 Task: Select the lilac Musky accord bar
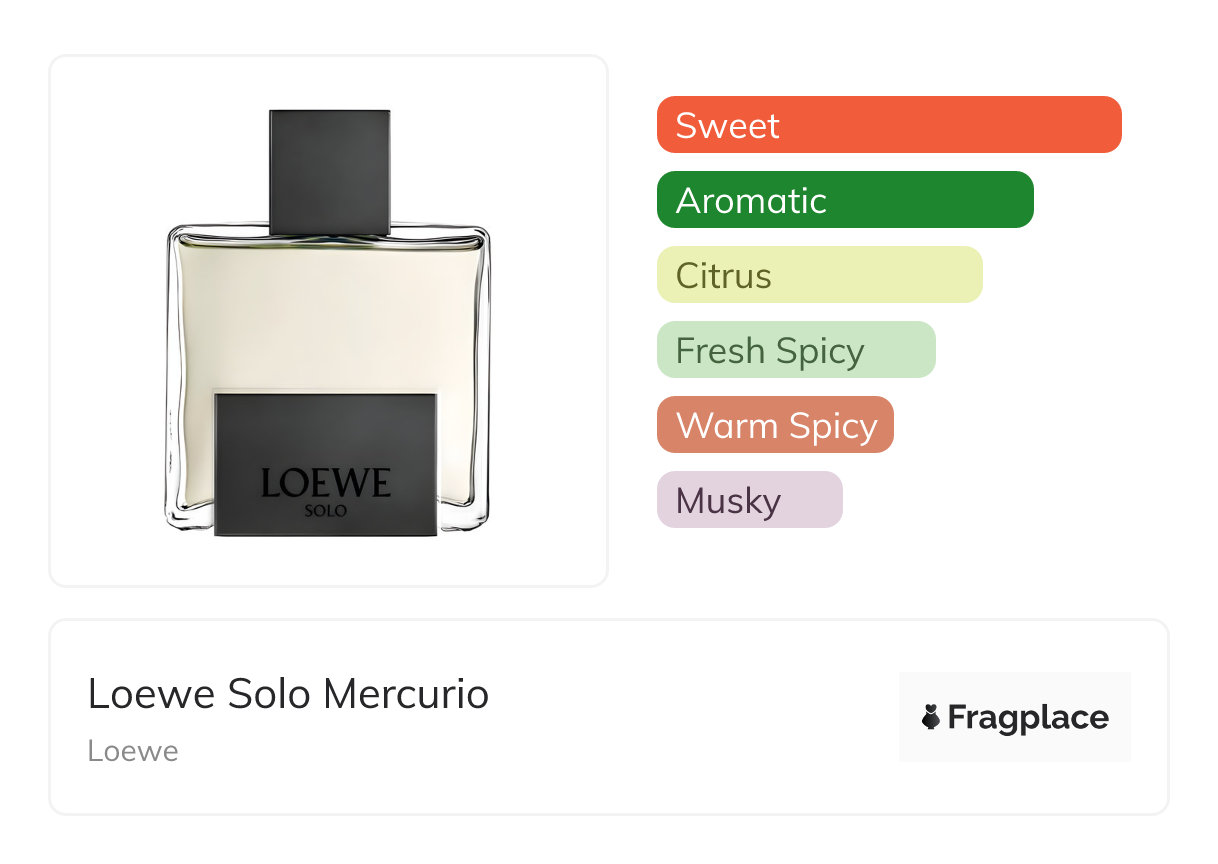tap(750, 500)
